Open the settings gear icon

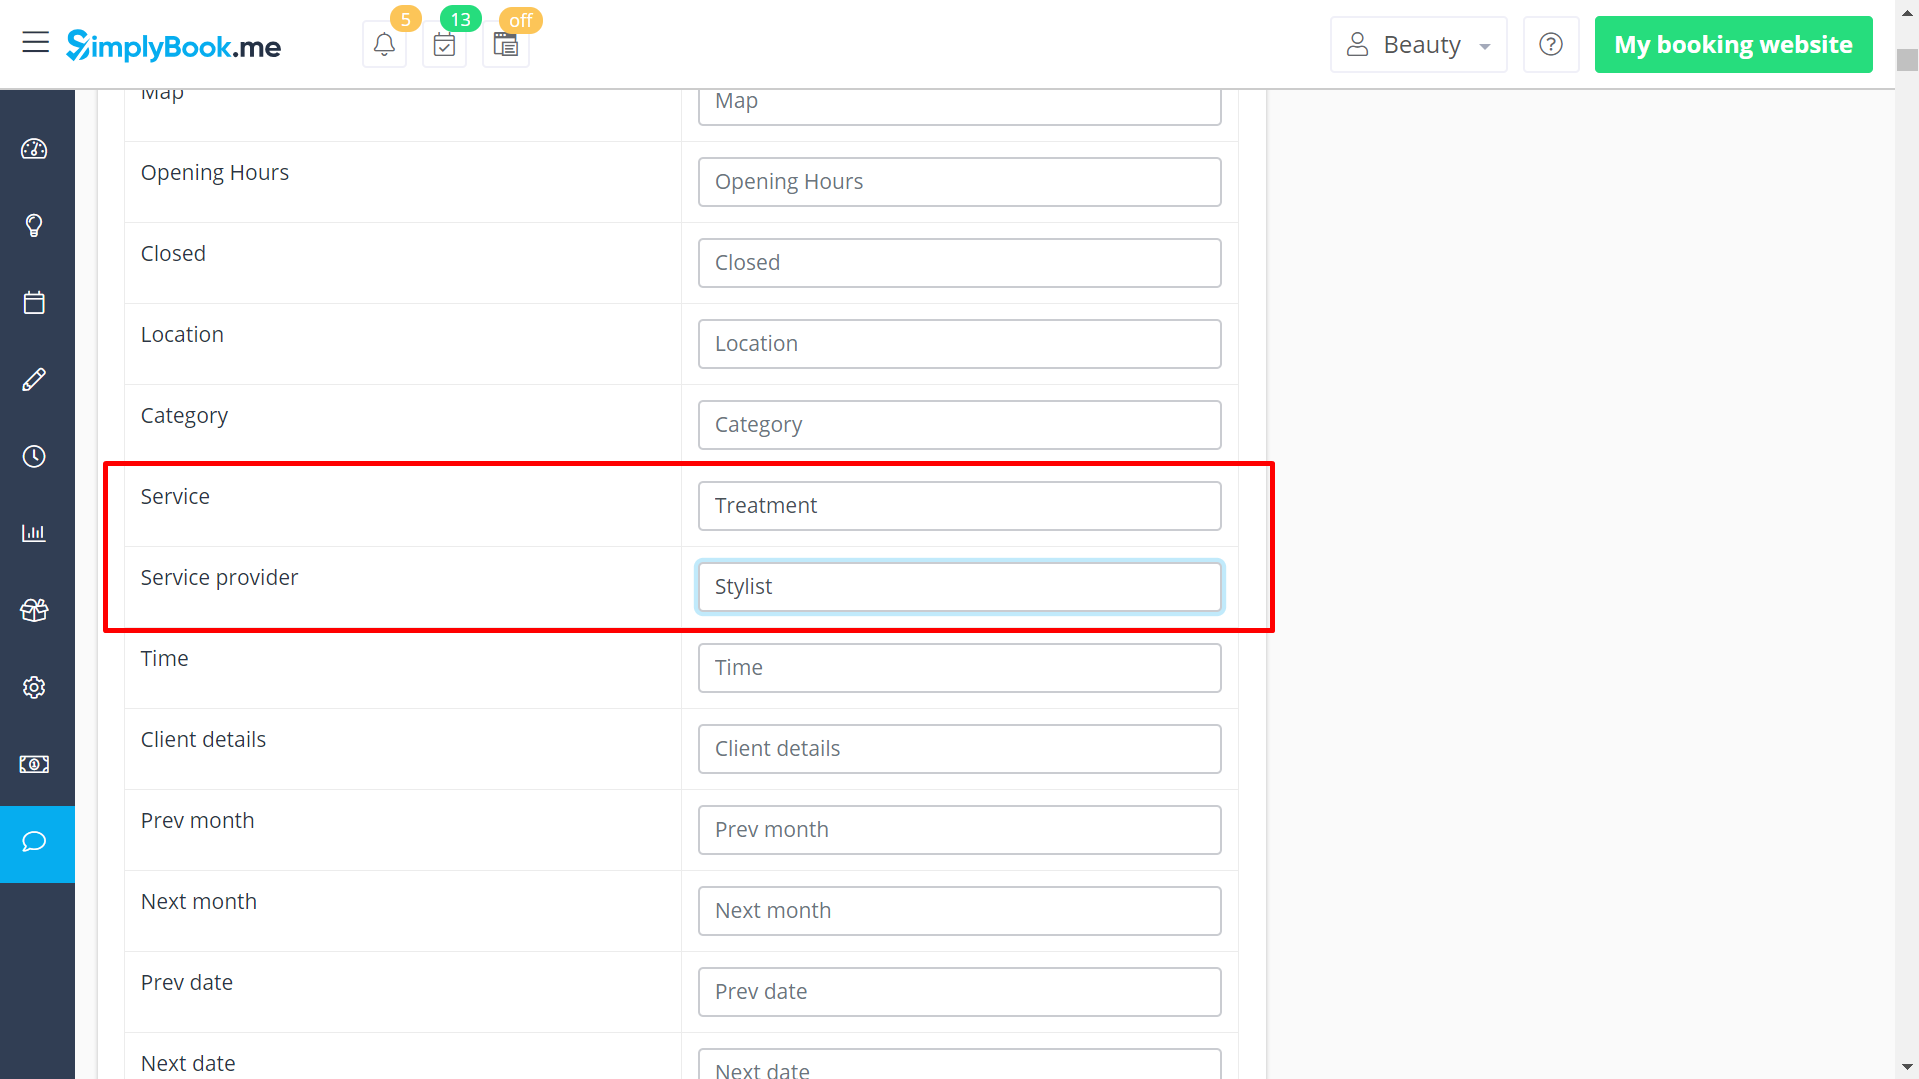click(34, 687)
